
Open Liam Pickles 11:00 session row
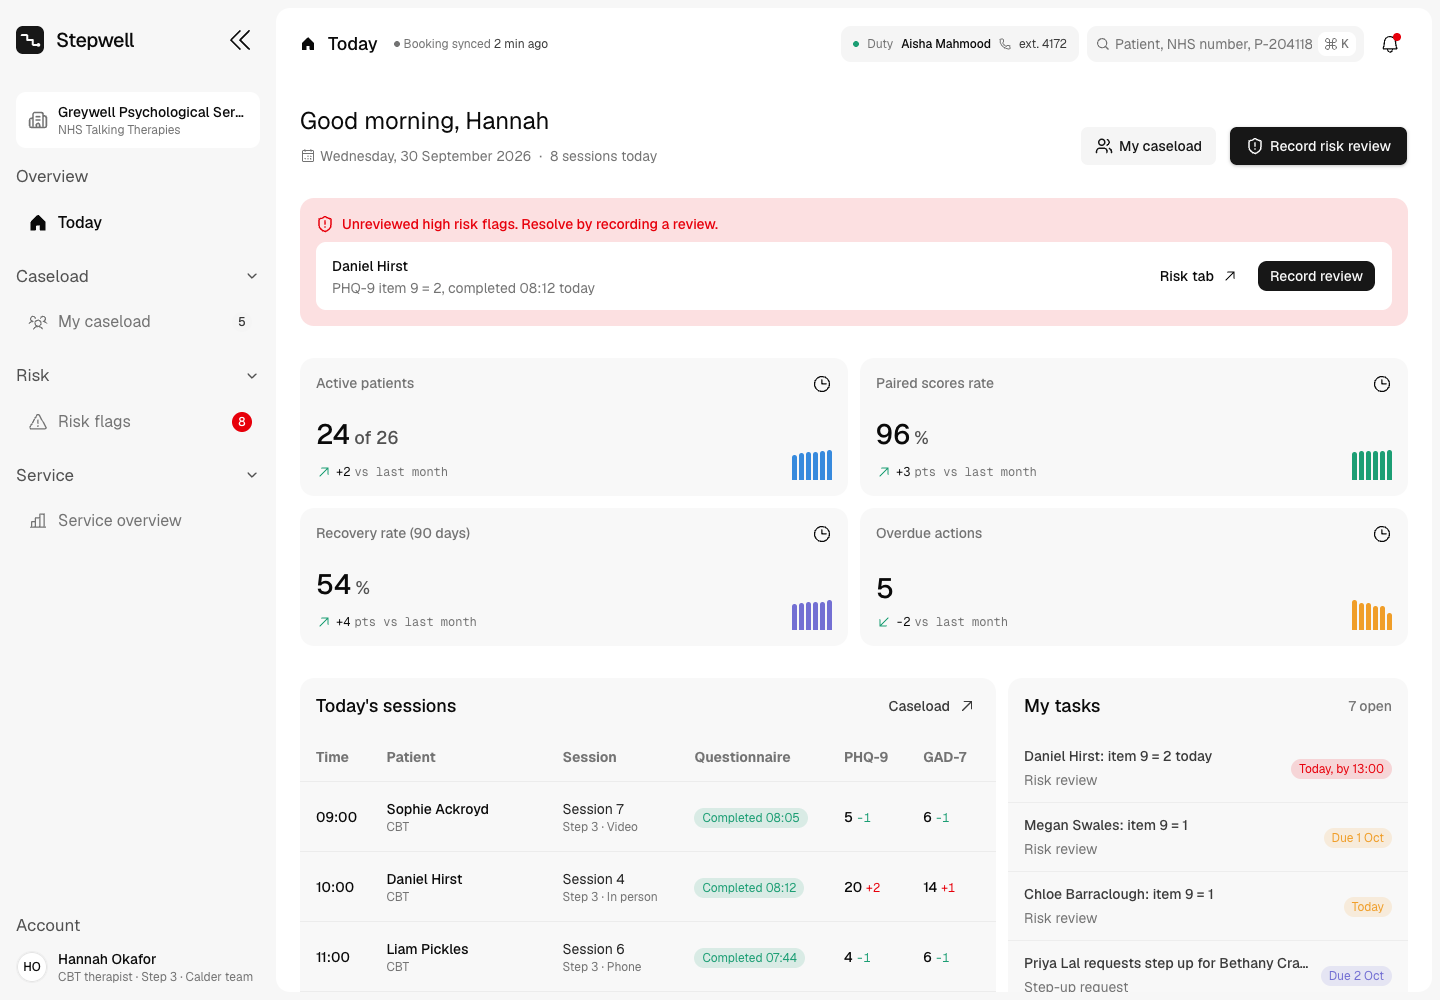[648, 957]
